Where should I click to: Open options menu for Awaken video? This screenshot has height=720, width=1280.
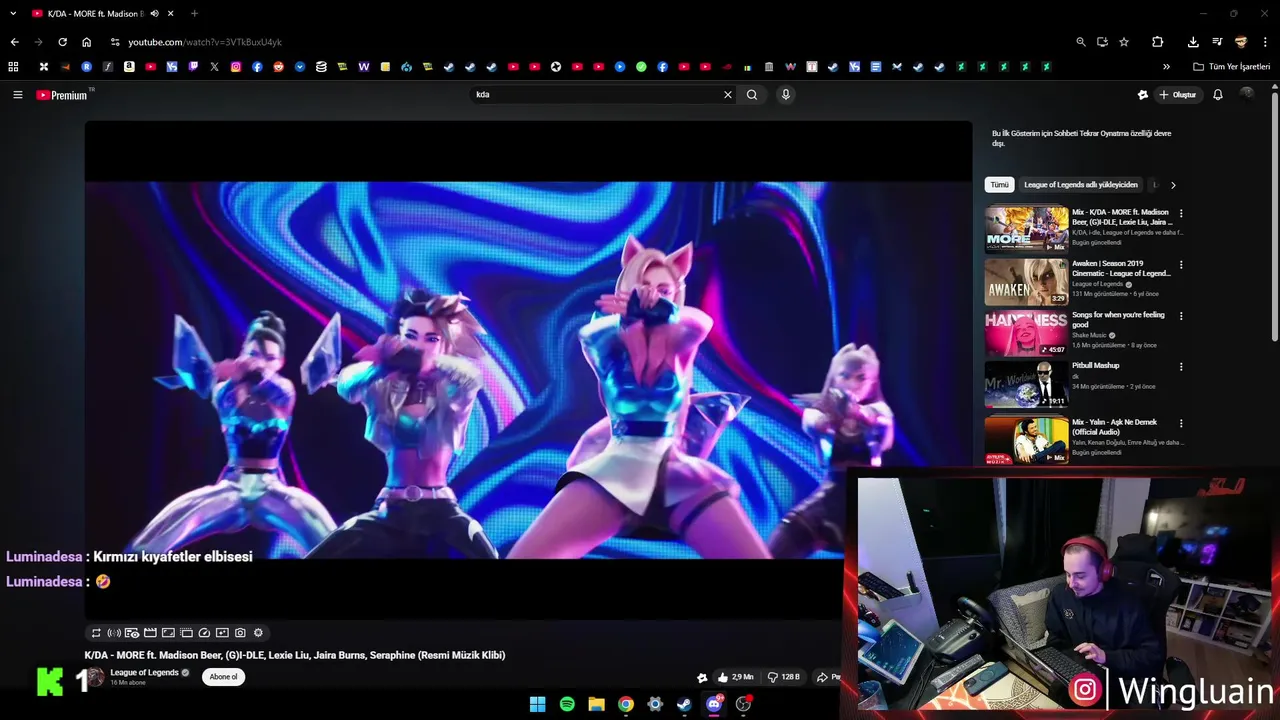(1181, 265)
